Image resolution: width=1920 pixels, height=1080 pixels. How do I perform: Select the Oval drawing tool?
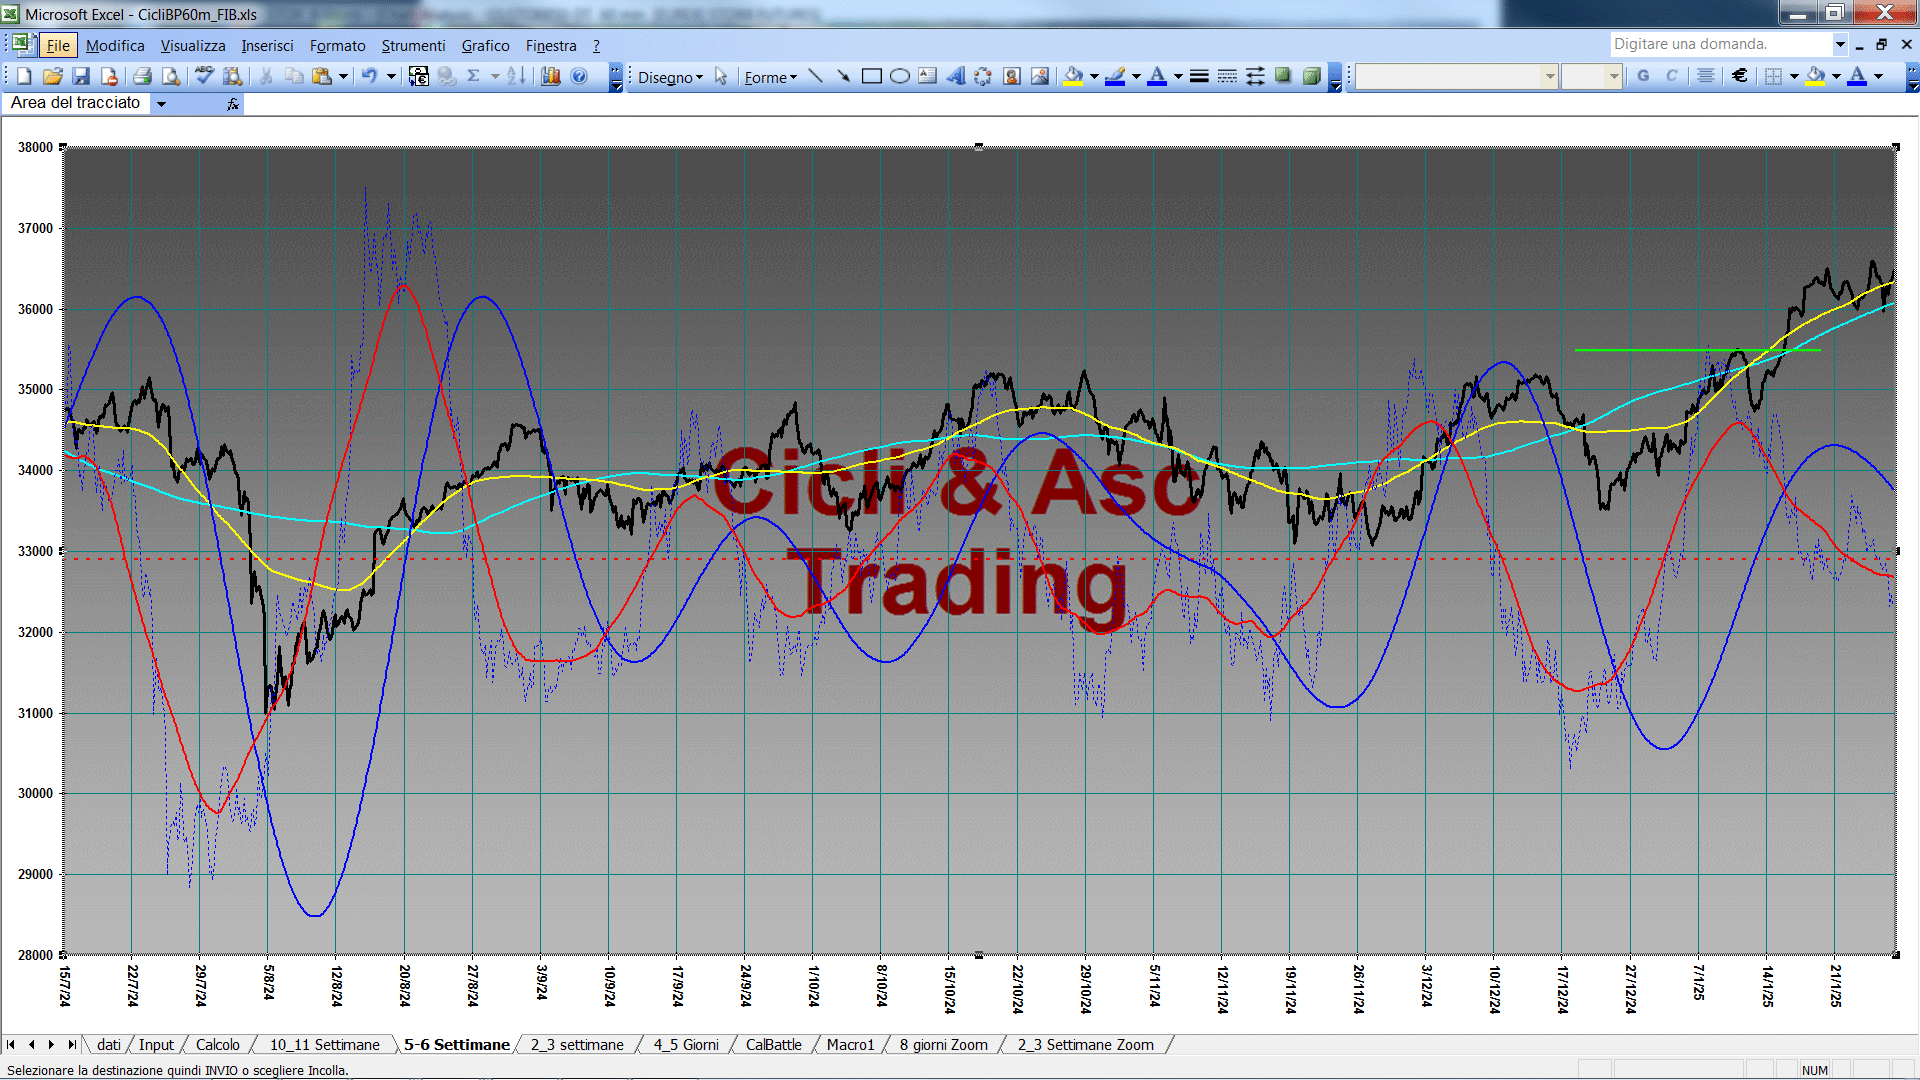click(899, 76)
